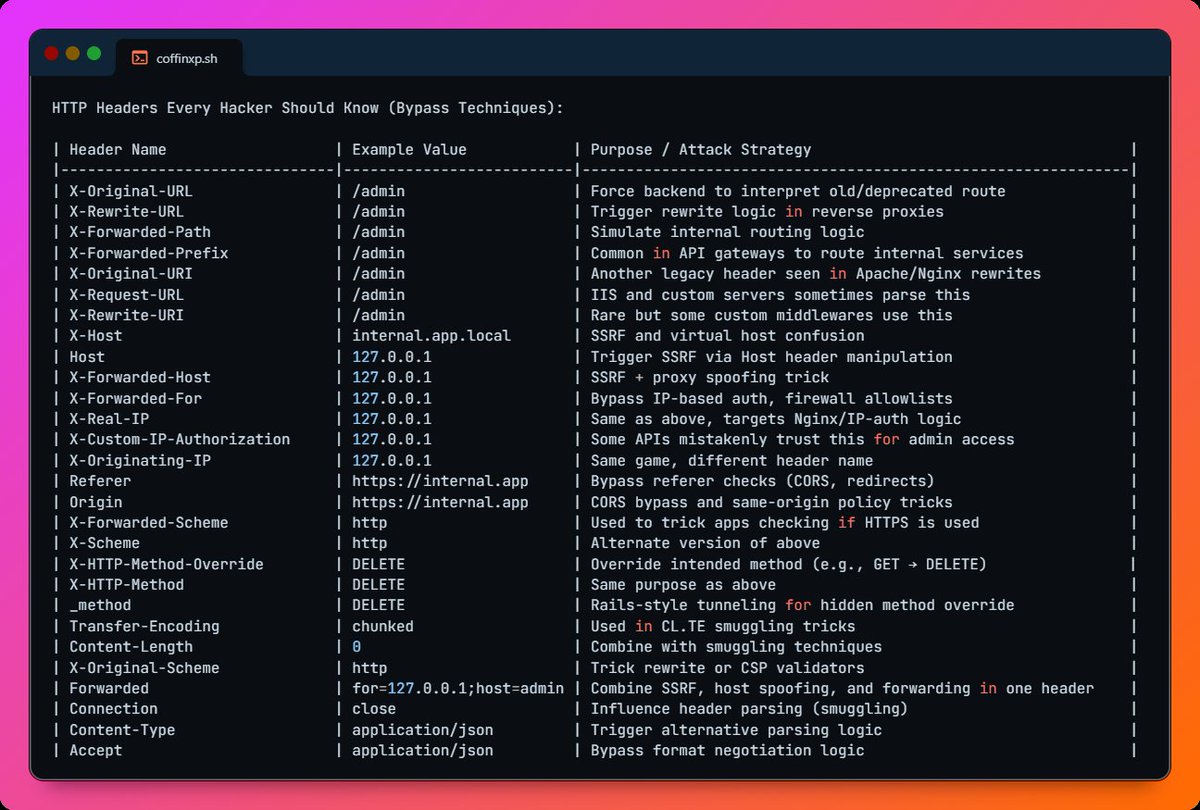Screen dimensions: 1200x810
Task: Click the 'X-Rewrite-URI' header name
Action: (127, 315)
